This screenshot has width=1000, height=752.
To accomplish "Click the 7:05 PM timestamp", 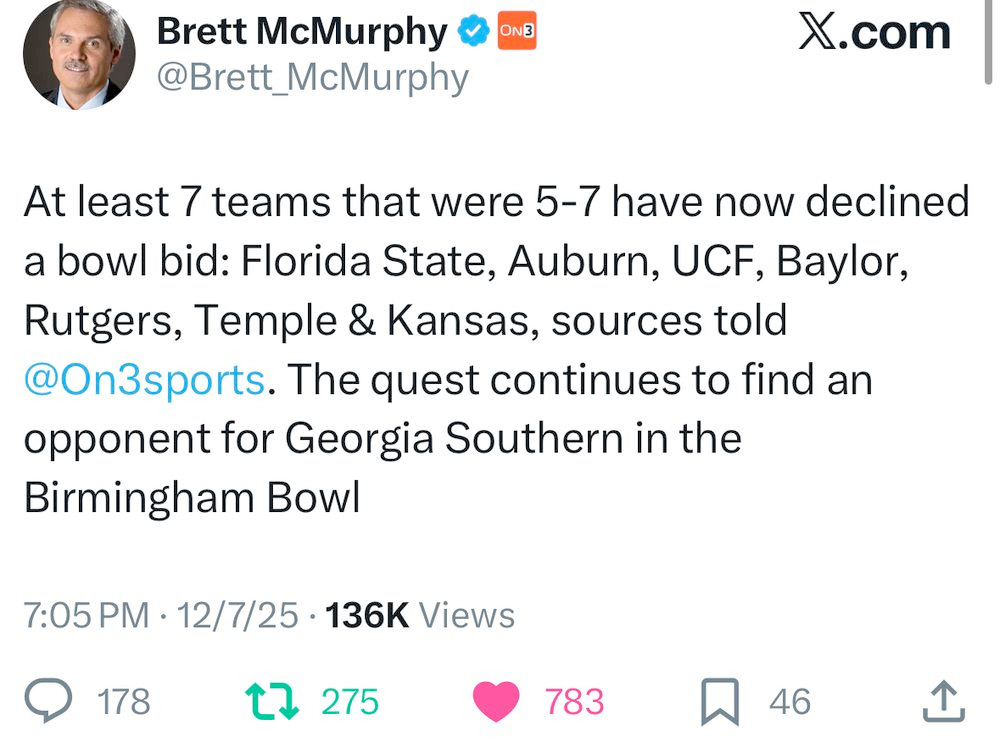I will [86, 615].
